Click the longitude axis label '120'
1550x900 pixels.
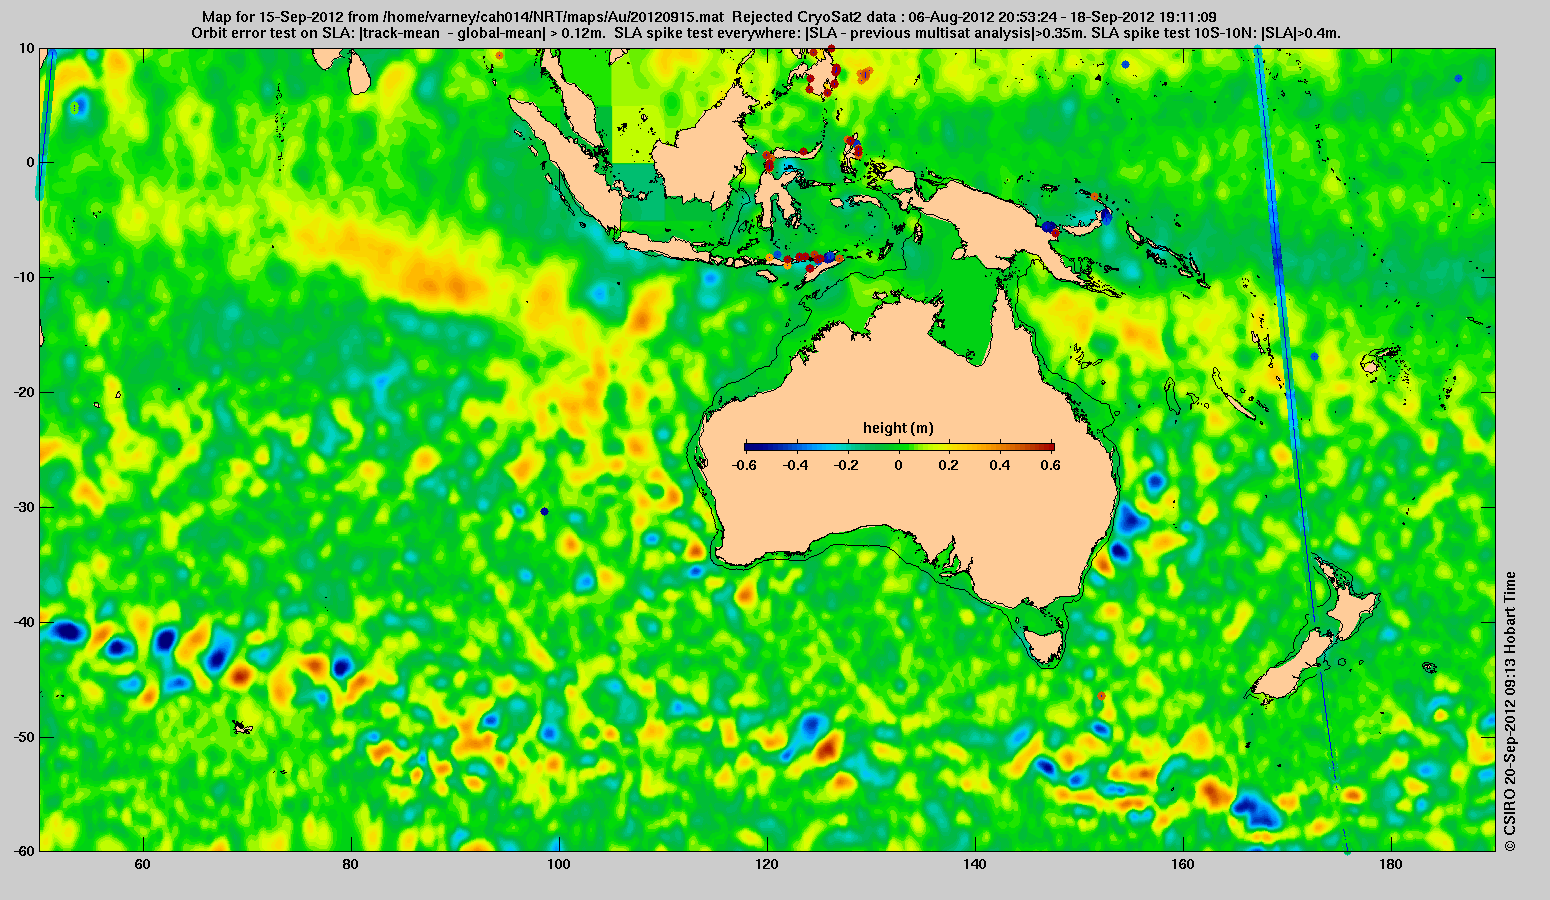click(766, 864)
